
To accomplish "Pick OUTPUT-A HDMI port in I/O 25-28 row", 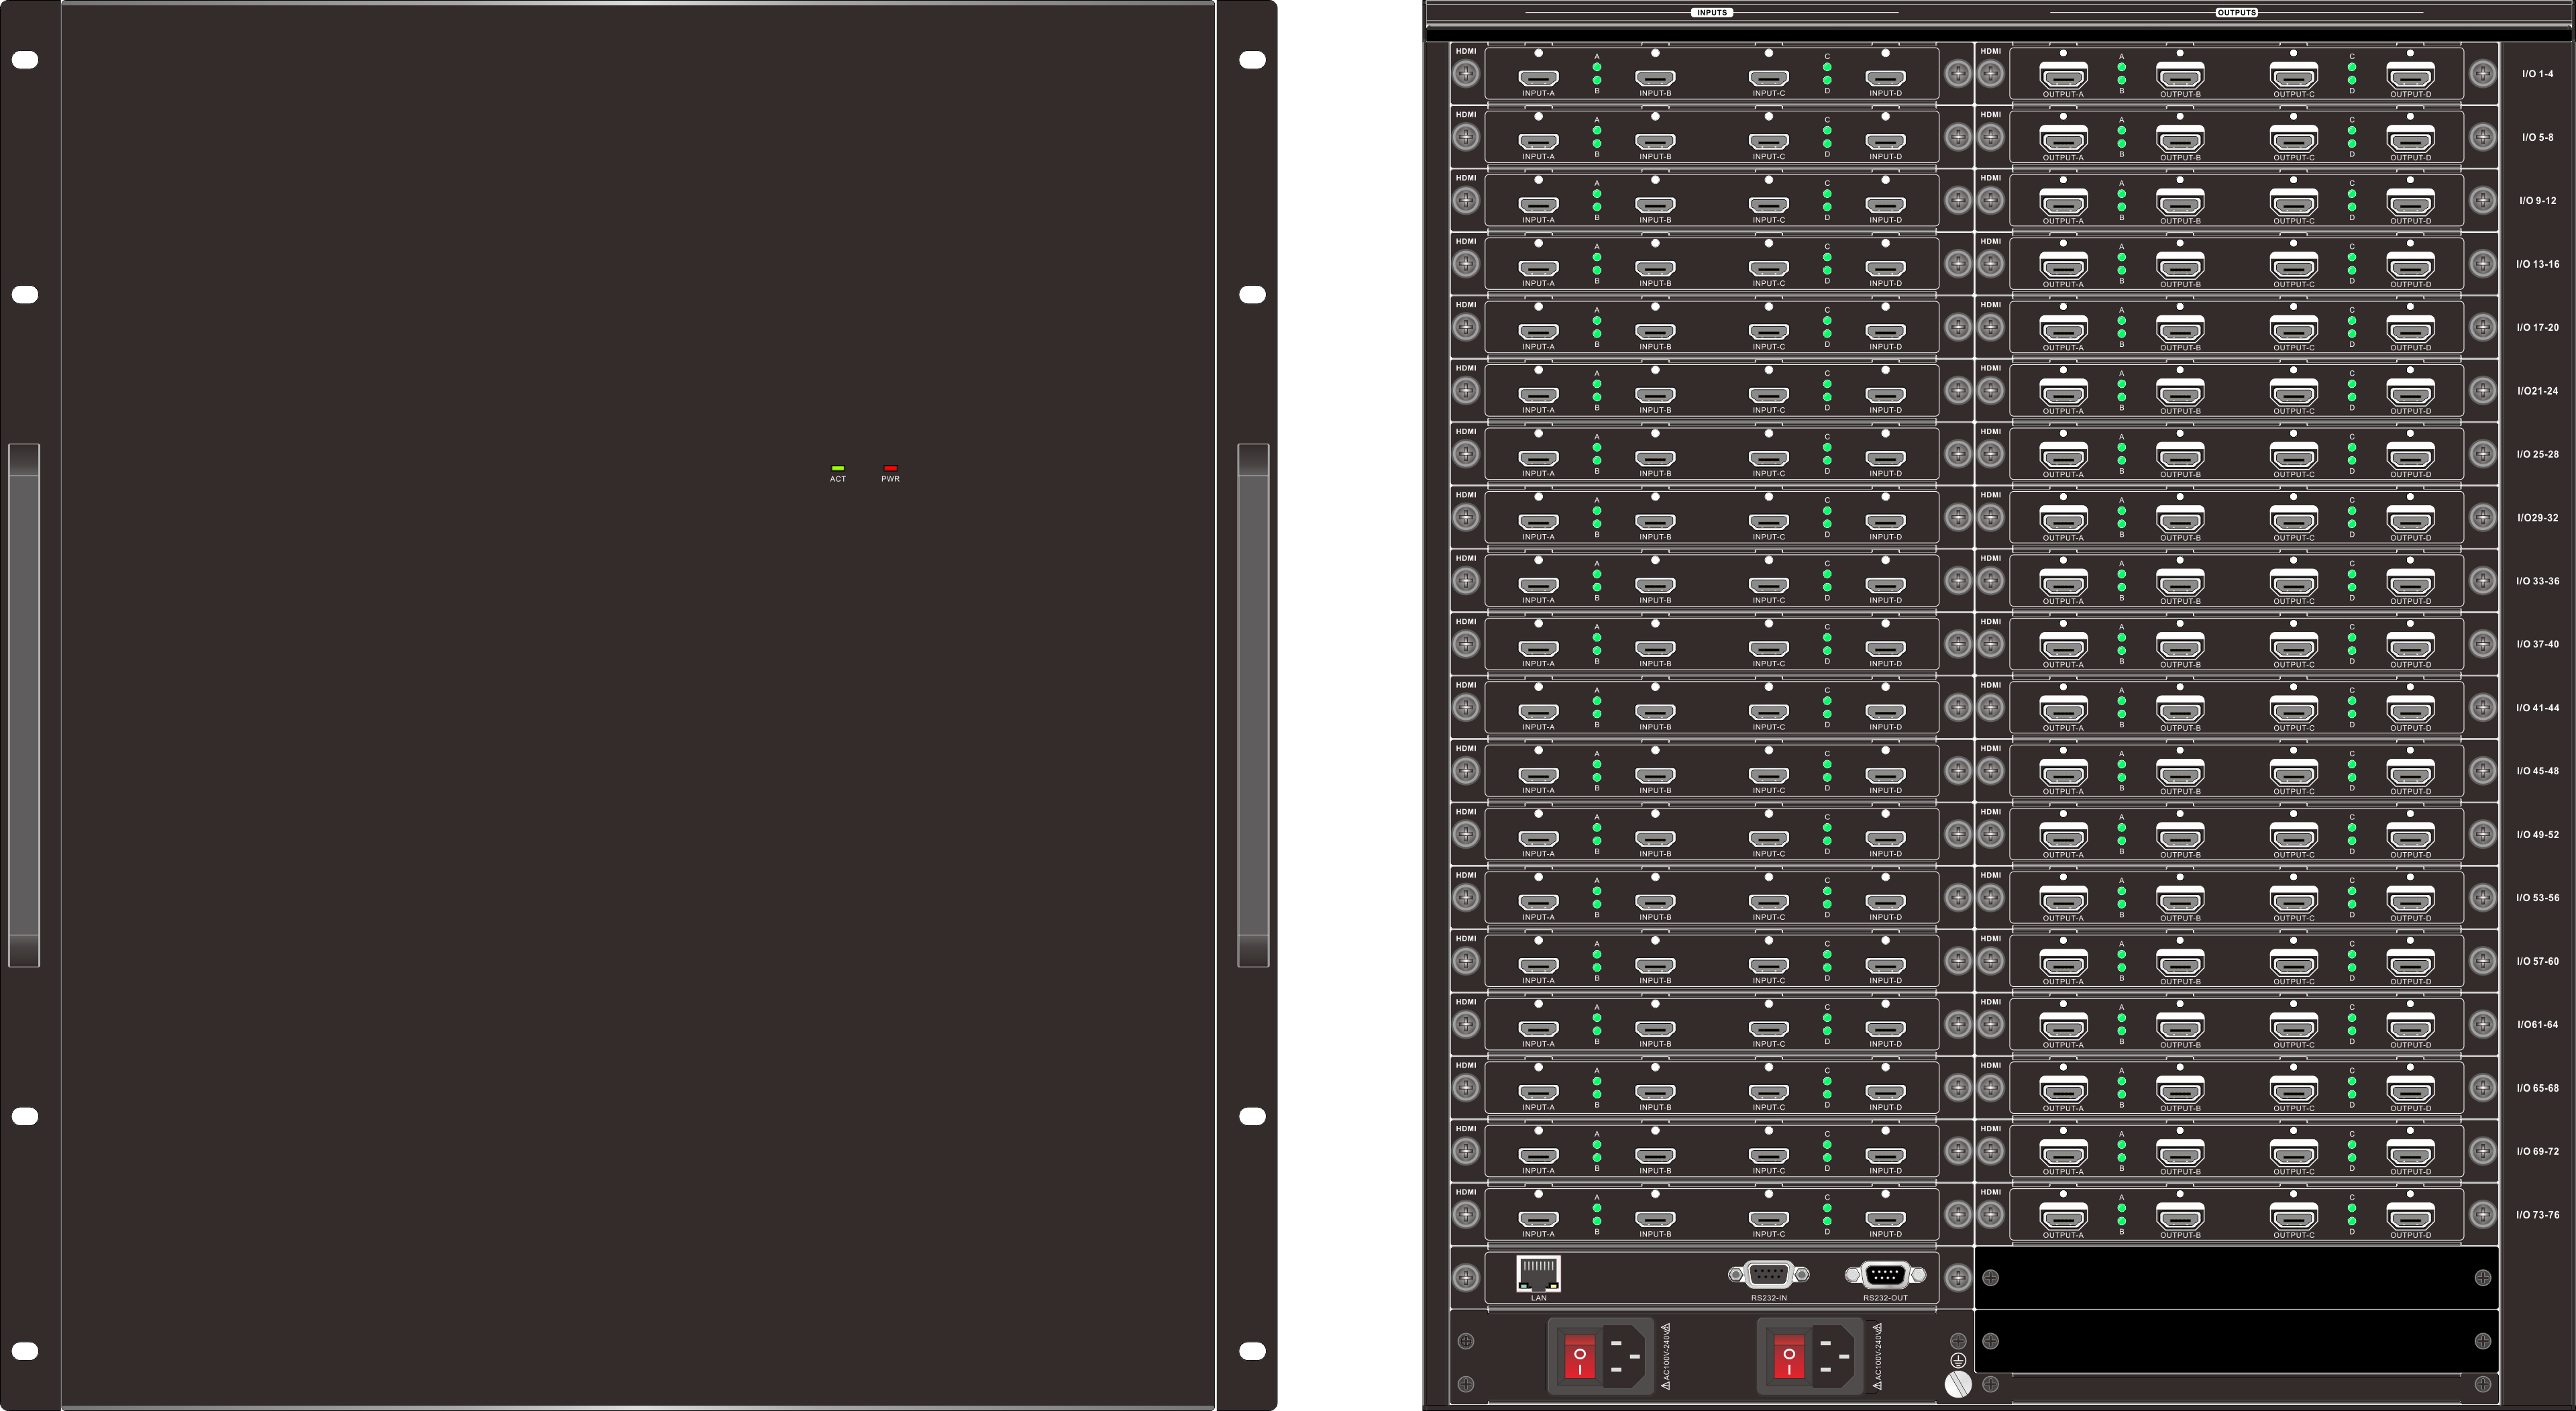I will (x=2063, y=456).
